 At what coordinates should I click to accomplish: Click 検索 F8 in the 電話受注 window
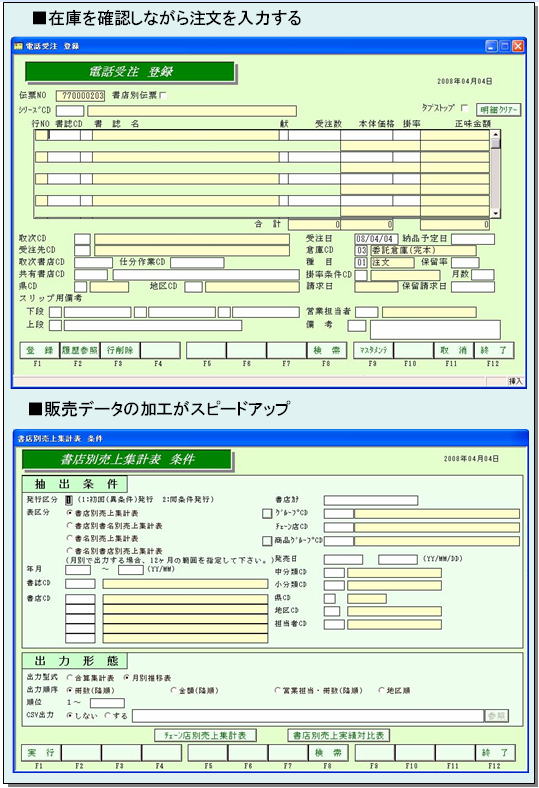327,350
